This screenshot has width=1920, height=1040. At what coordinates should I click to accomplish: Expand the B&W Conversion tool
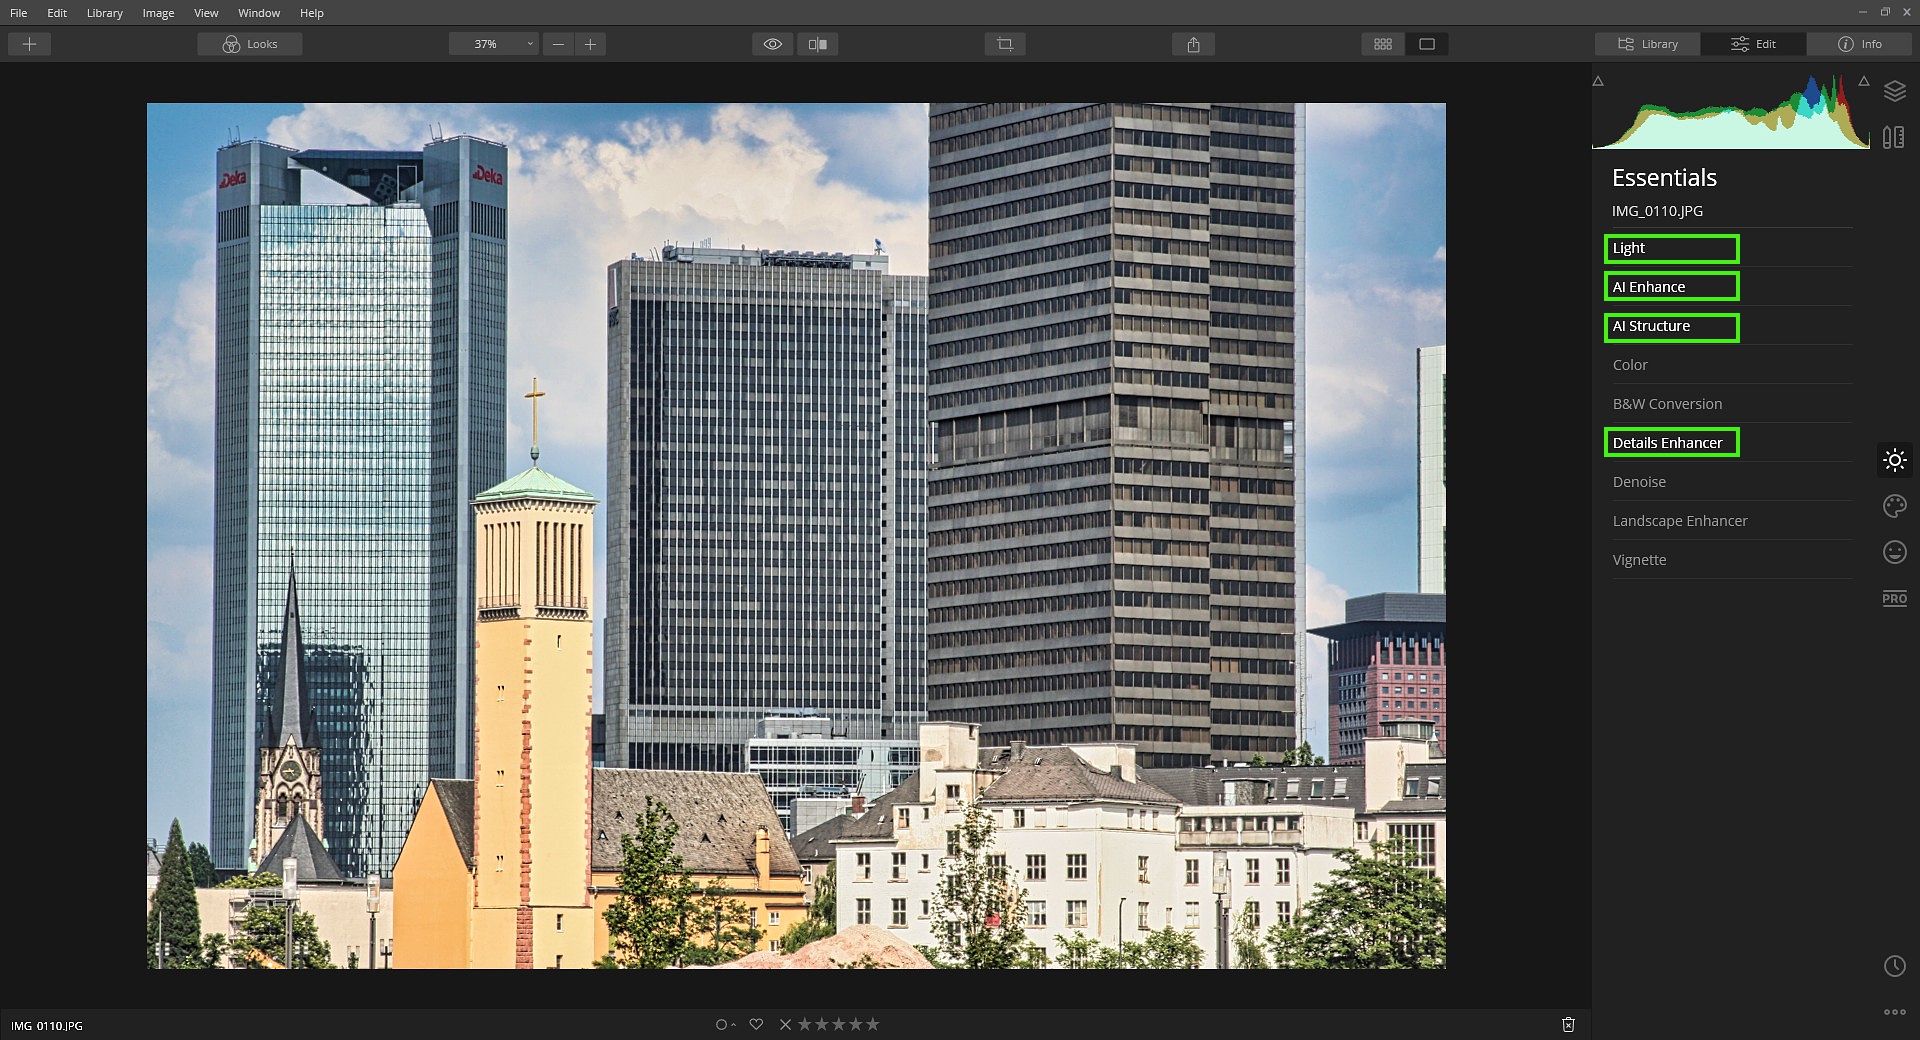pyautogui.click(x=1732, y=404)
